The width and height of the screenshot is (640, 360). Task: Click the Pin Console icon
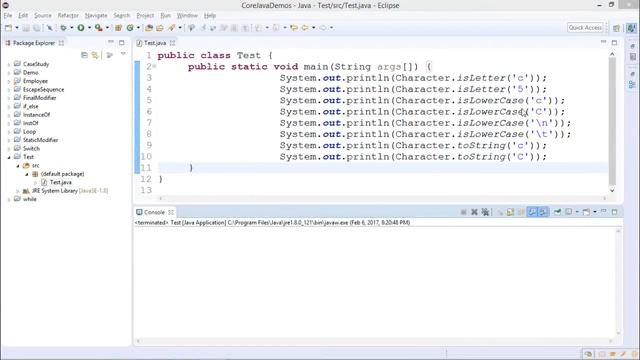pos(557,212)
